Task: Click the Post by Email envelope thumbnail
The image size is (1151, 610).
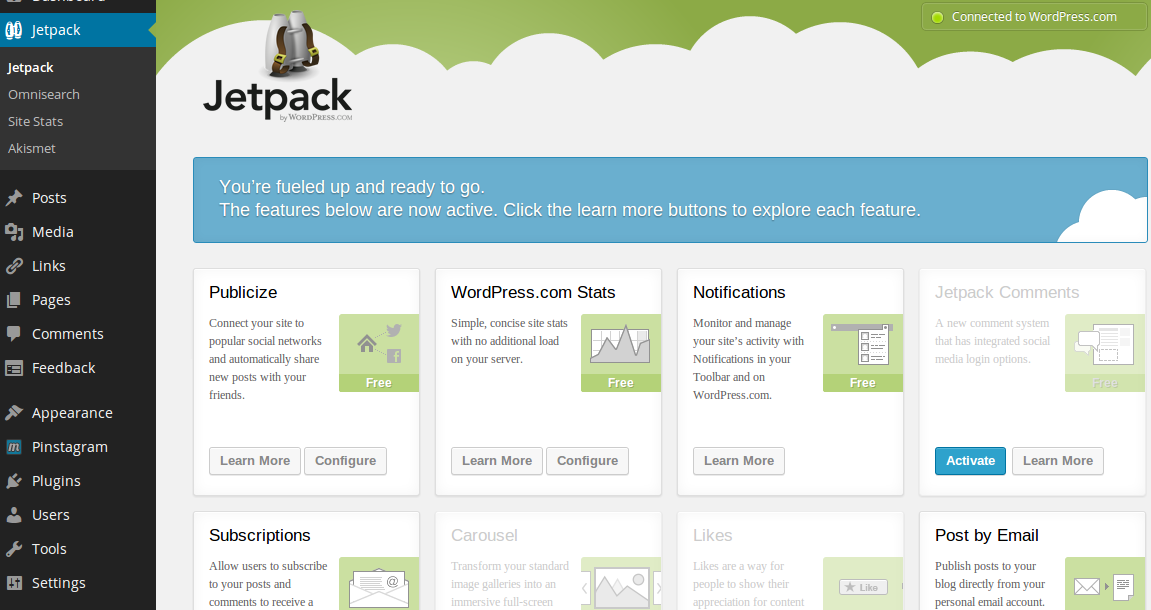Action: pyautogui.click(x=1105, y=584)
